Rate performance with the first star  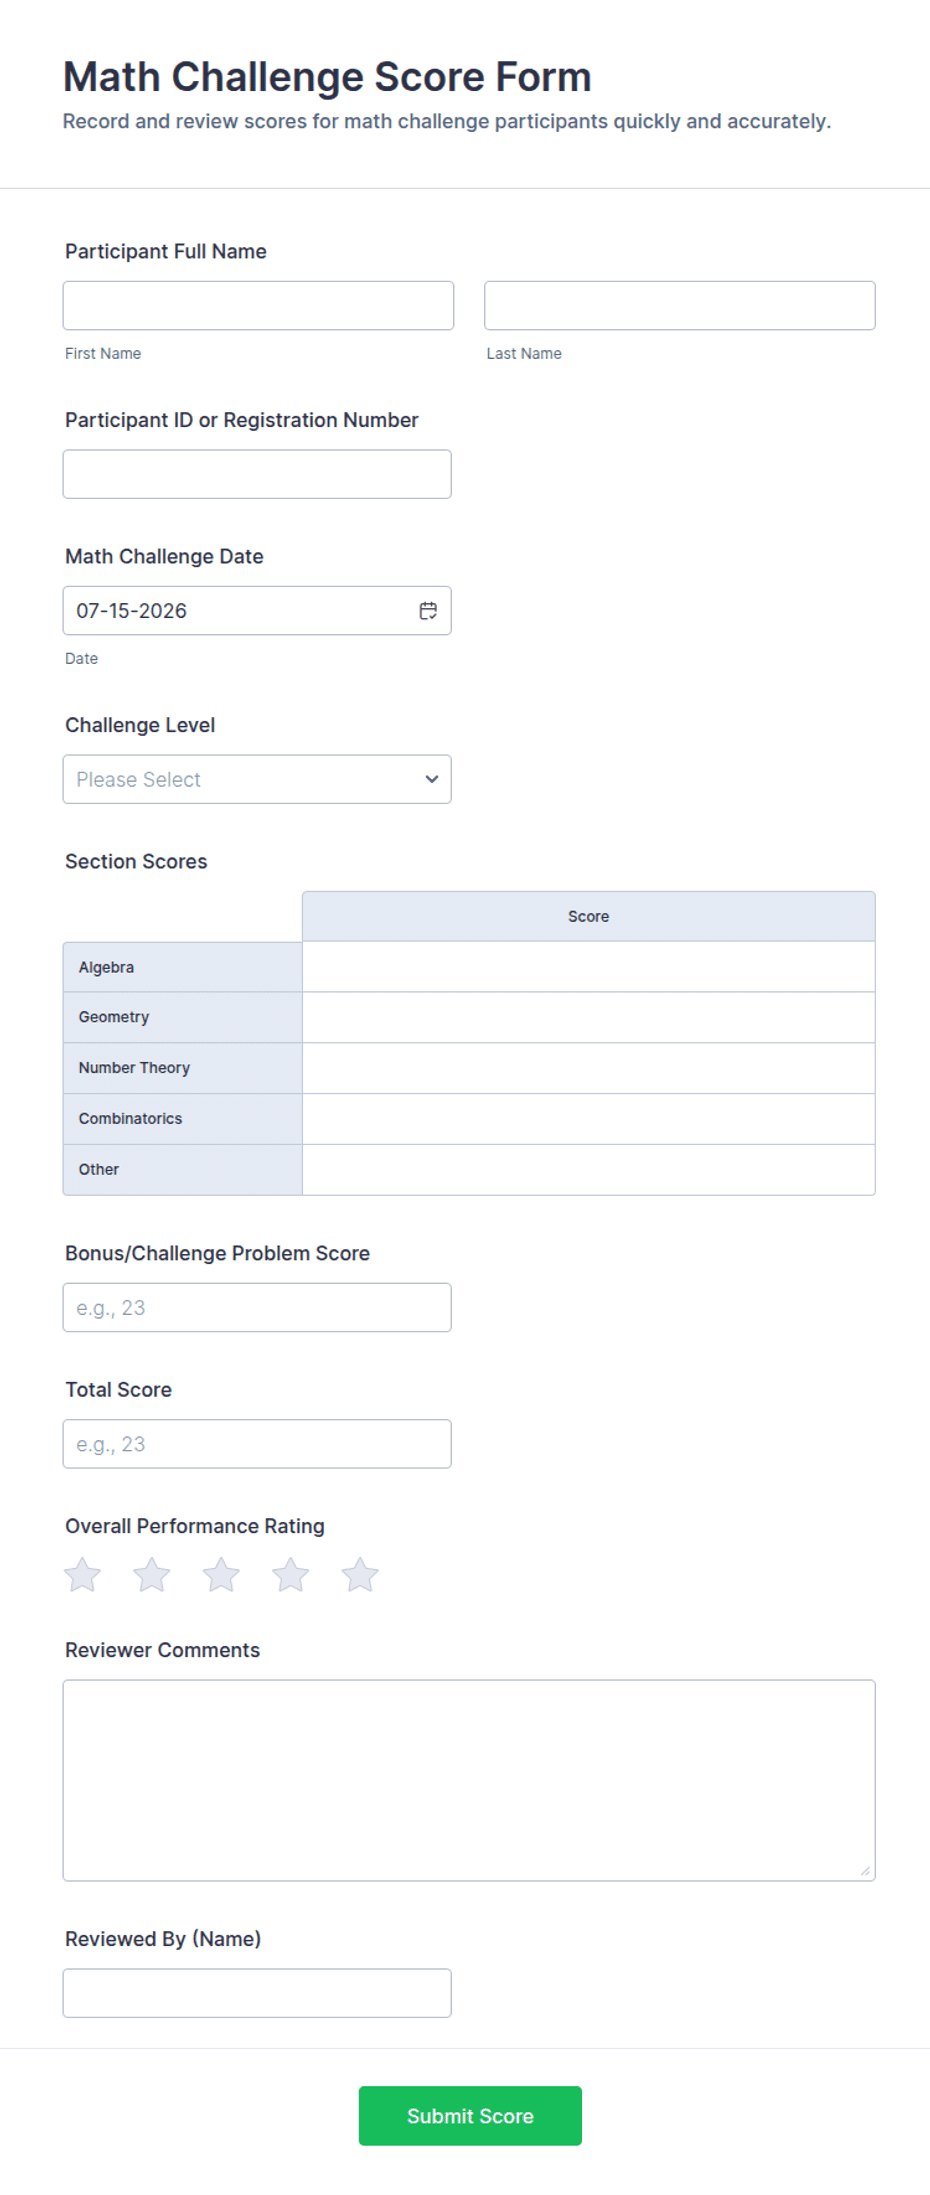[82, 1575]
